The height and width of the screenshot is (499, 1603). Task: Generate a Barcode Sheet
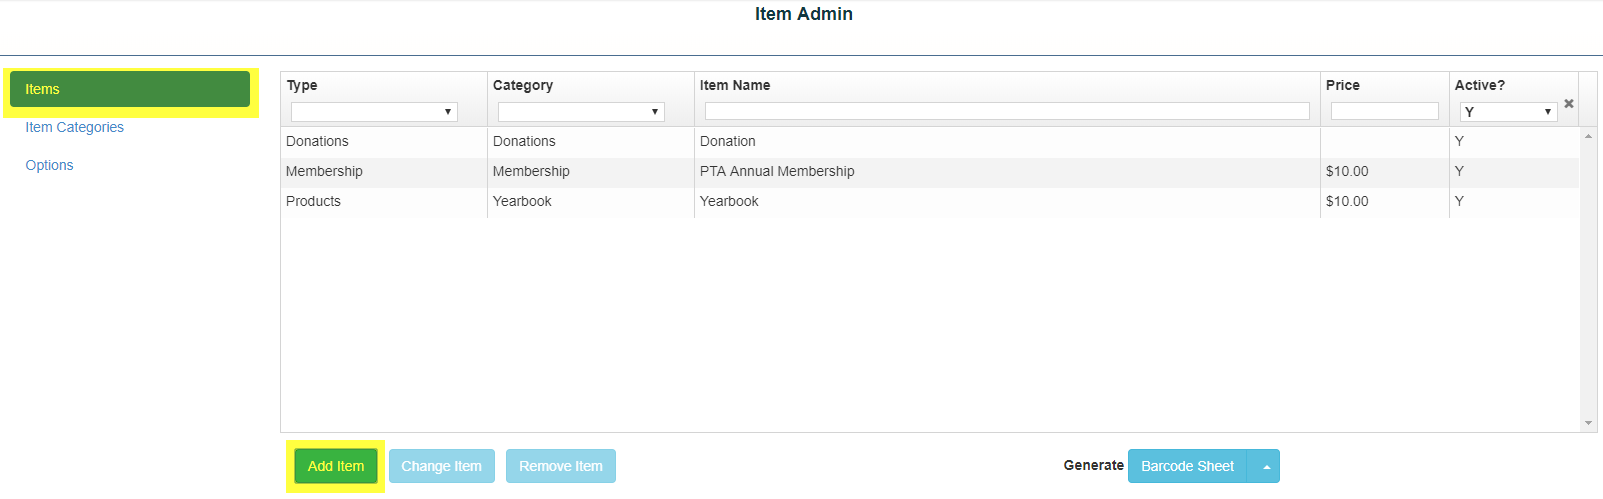(x=1188, y=466)
